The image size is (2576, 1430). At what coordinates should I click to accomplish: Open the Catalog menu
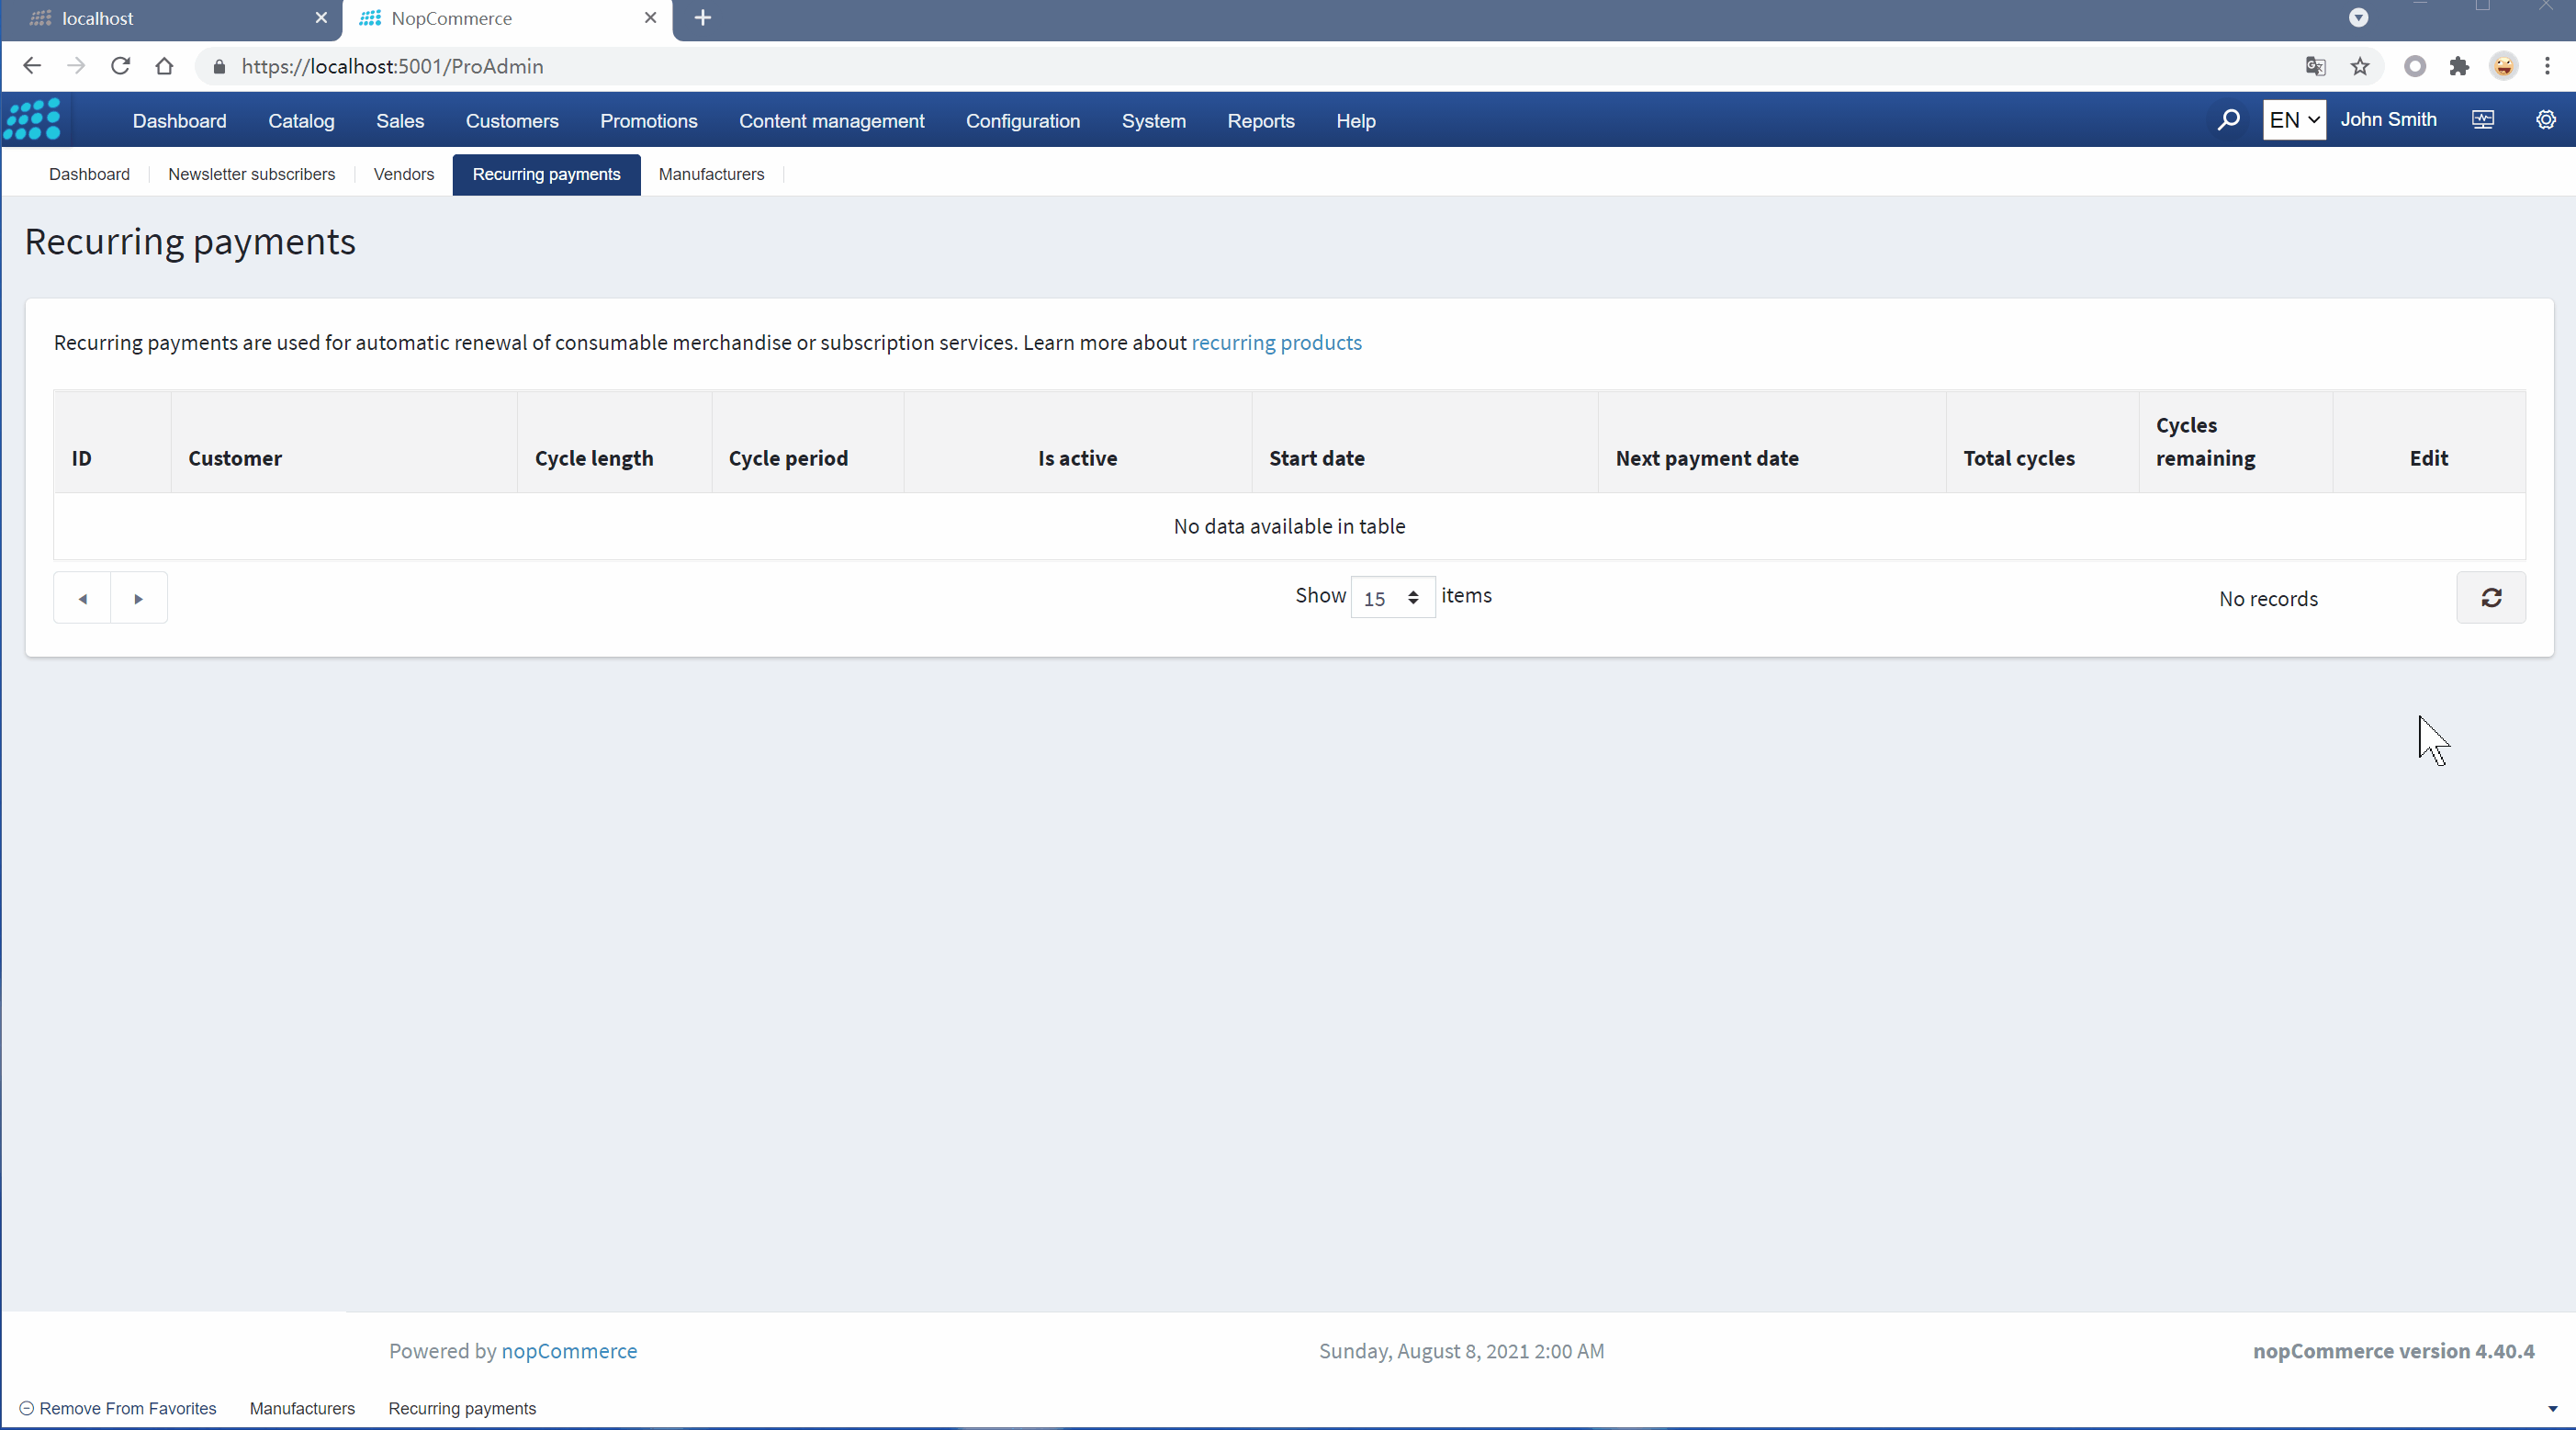[301, 121]
